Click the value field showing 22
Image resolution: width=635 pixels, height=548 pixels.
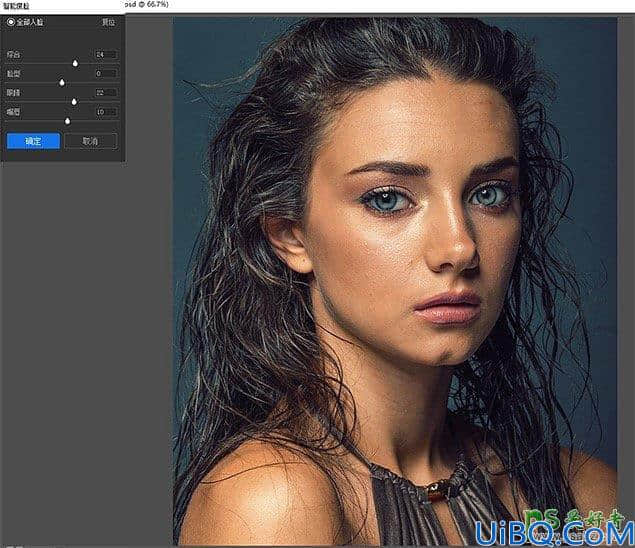tap(107, 92)
